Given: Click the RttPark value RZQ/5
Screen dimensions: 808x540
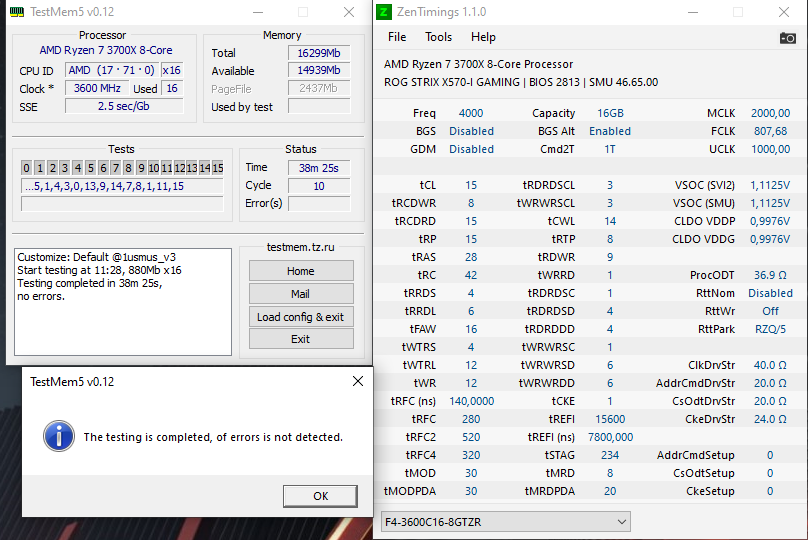Looking at the screenshot, I should point(770,329).
